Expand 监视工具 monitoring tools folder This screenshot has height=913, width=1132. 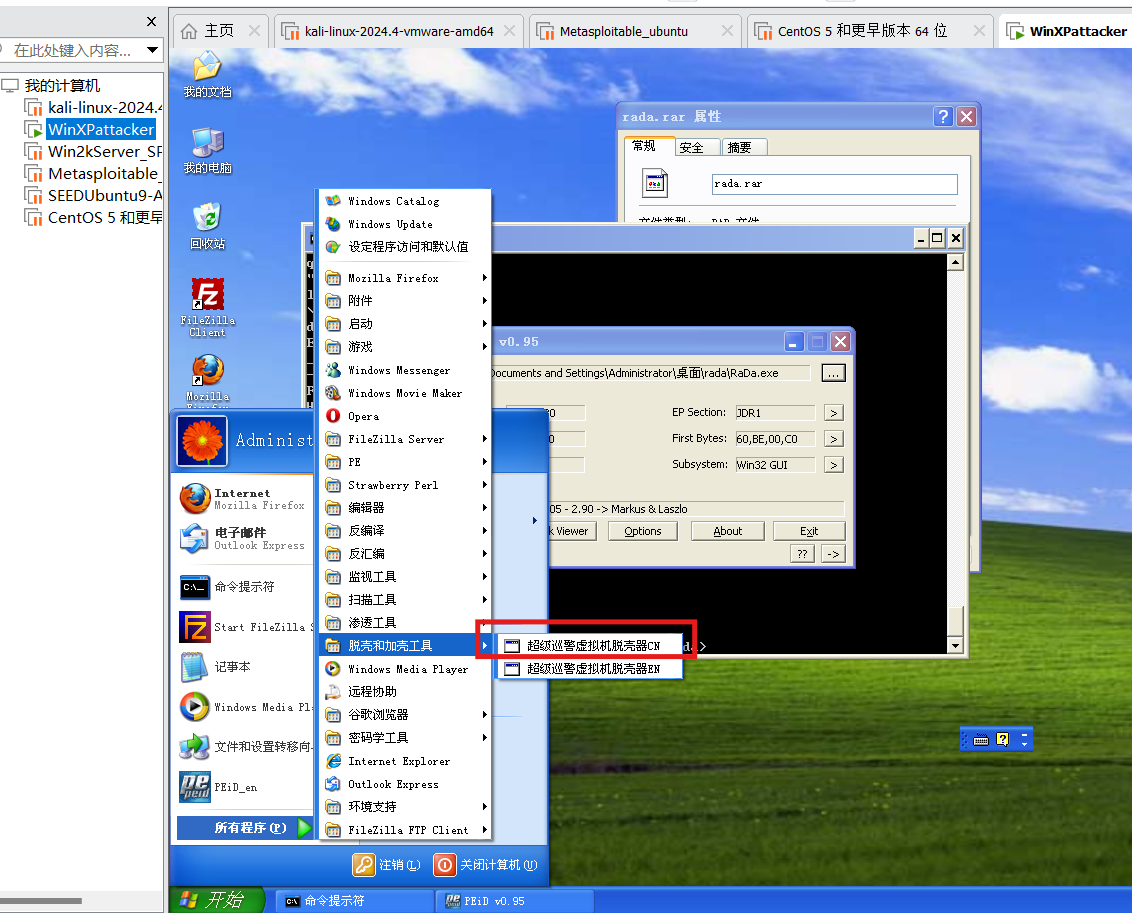coord(405,577)
